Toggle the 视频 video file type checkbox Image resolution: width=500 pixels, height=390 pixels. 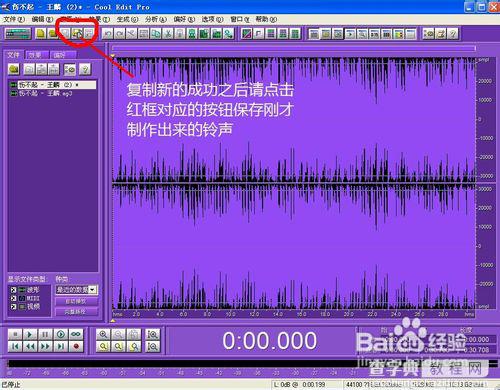[x=13, y=306]
